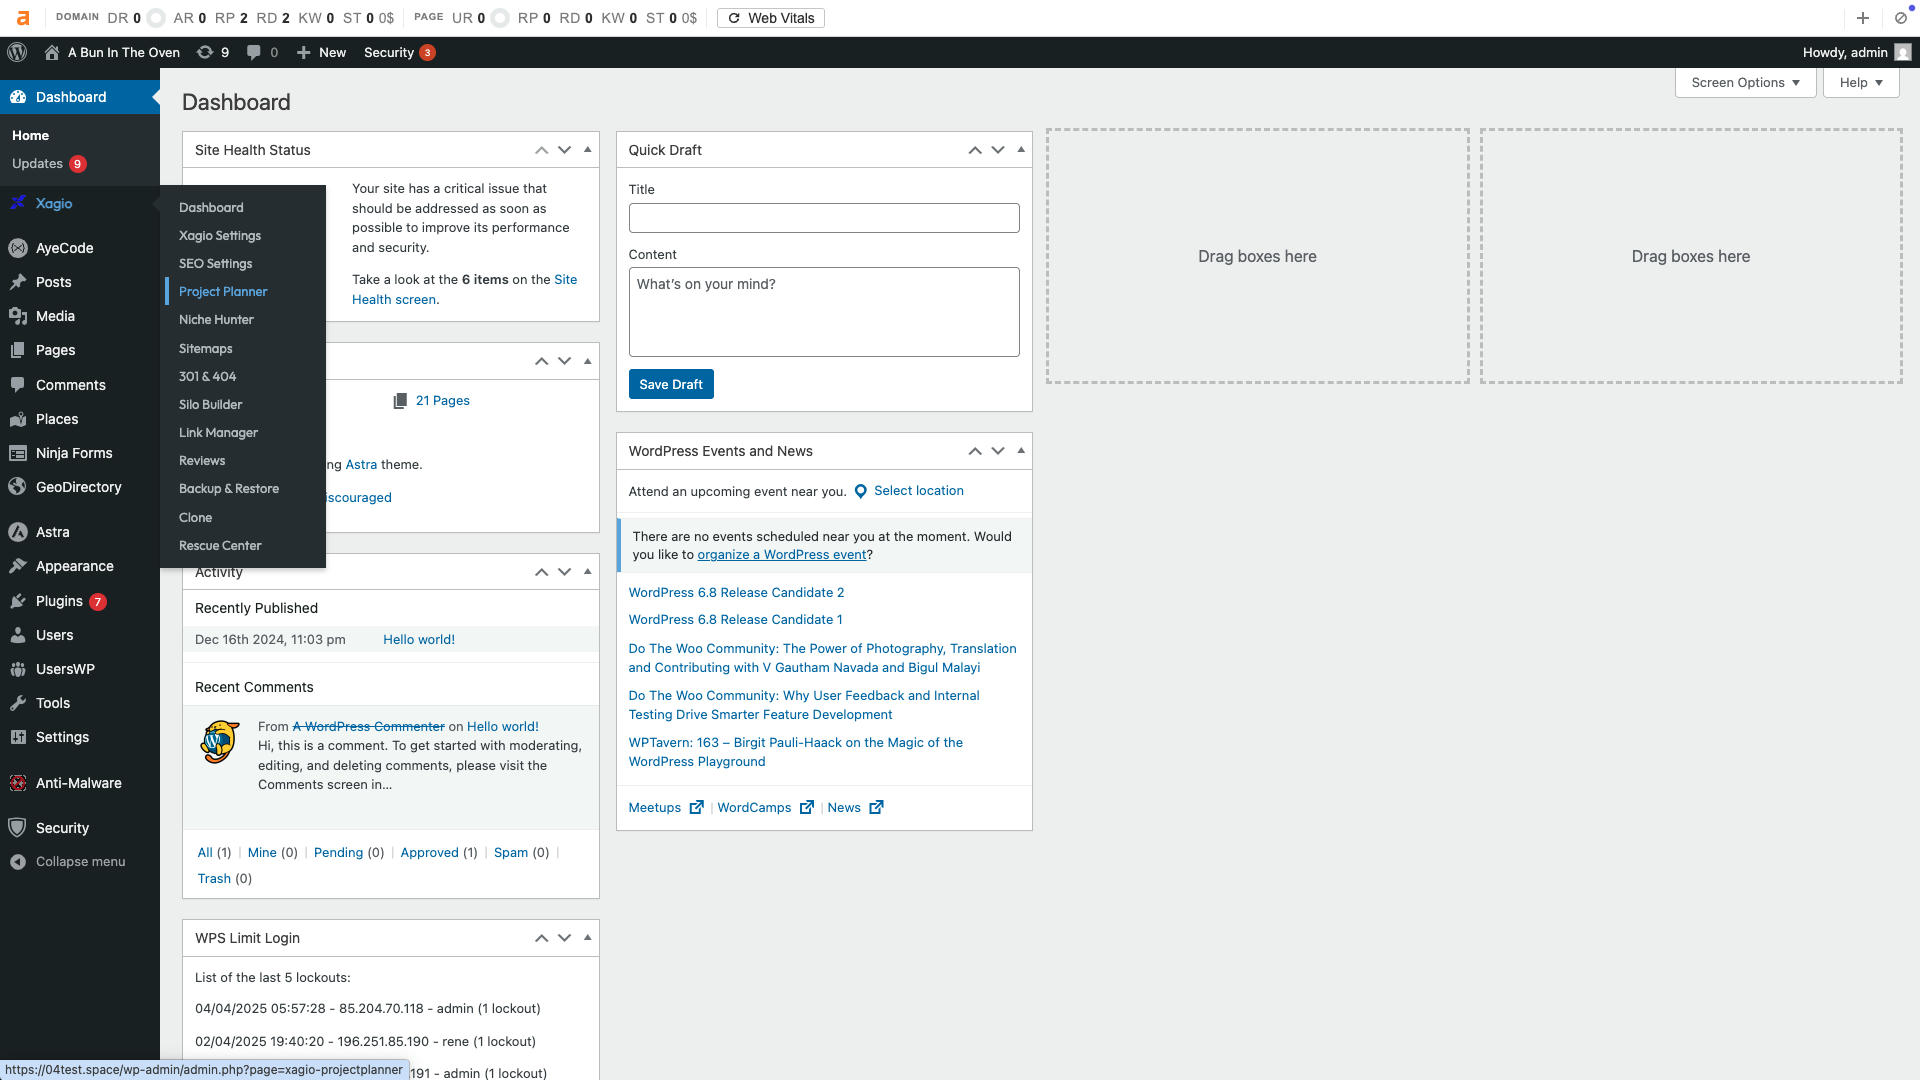Open Rescue Center submenu item
This screenshot has height=1080, width=1920.
pyautogui.click(x=220, y=546)
